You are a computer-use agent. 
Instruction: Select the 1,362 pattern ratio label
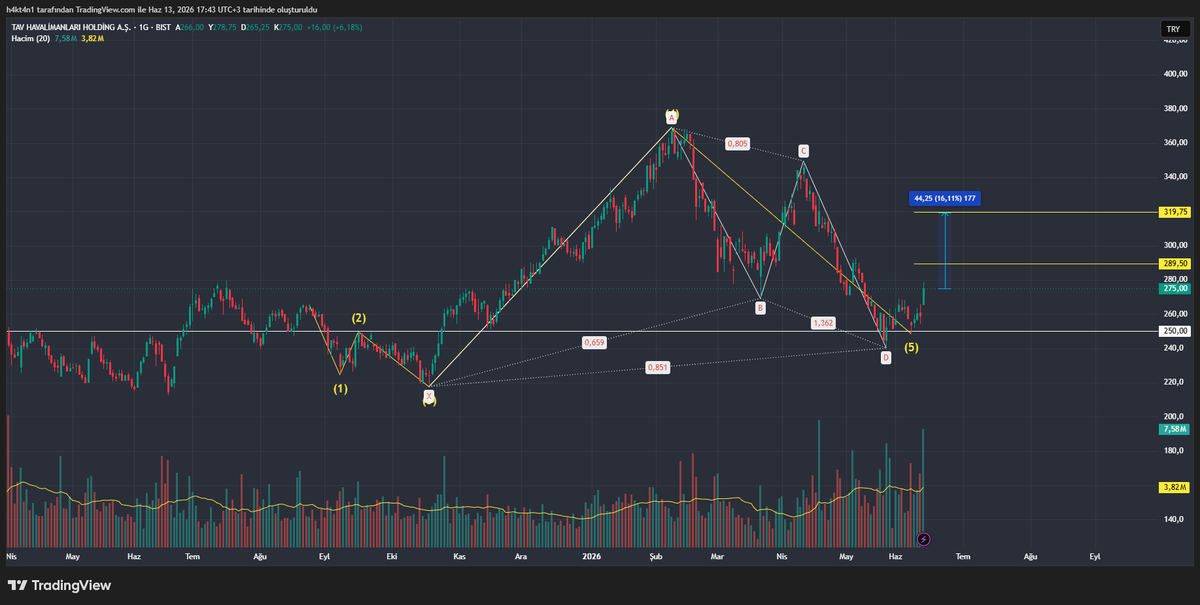click(x=823, y=323)
